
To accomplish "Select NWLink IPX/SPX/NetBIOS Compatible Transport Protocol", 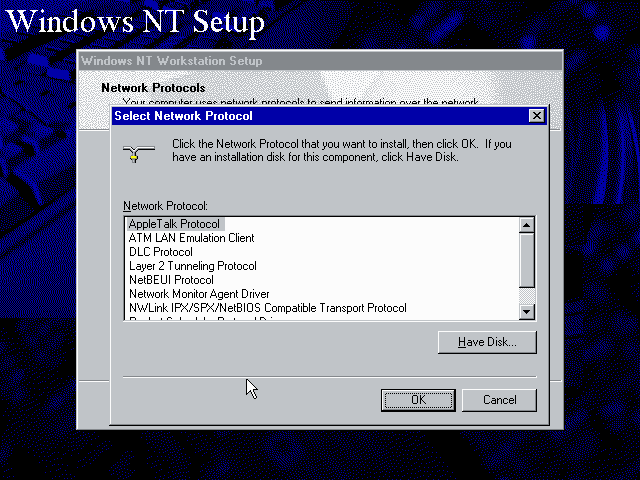I will point(267,308).
